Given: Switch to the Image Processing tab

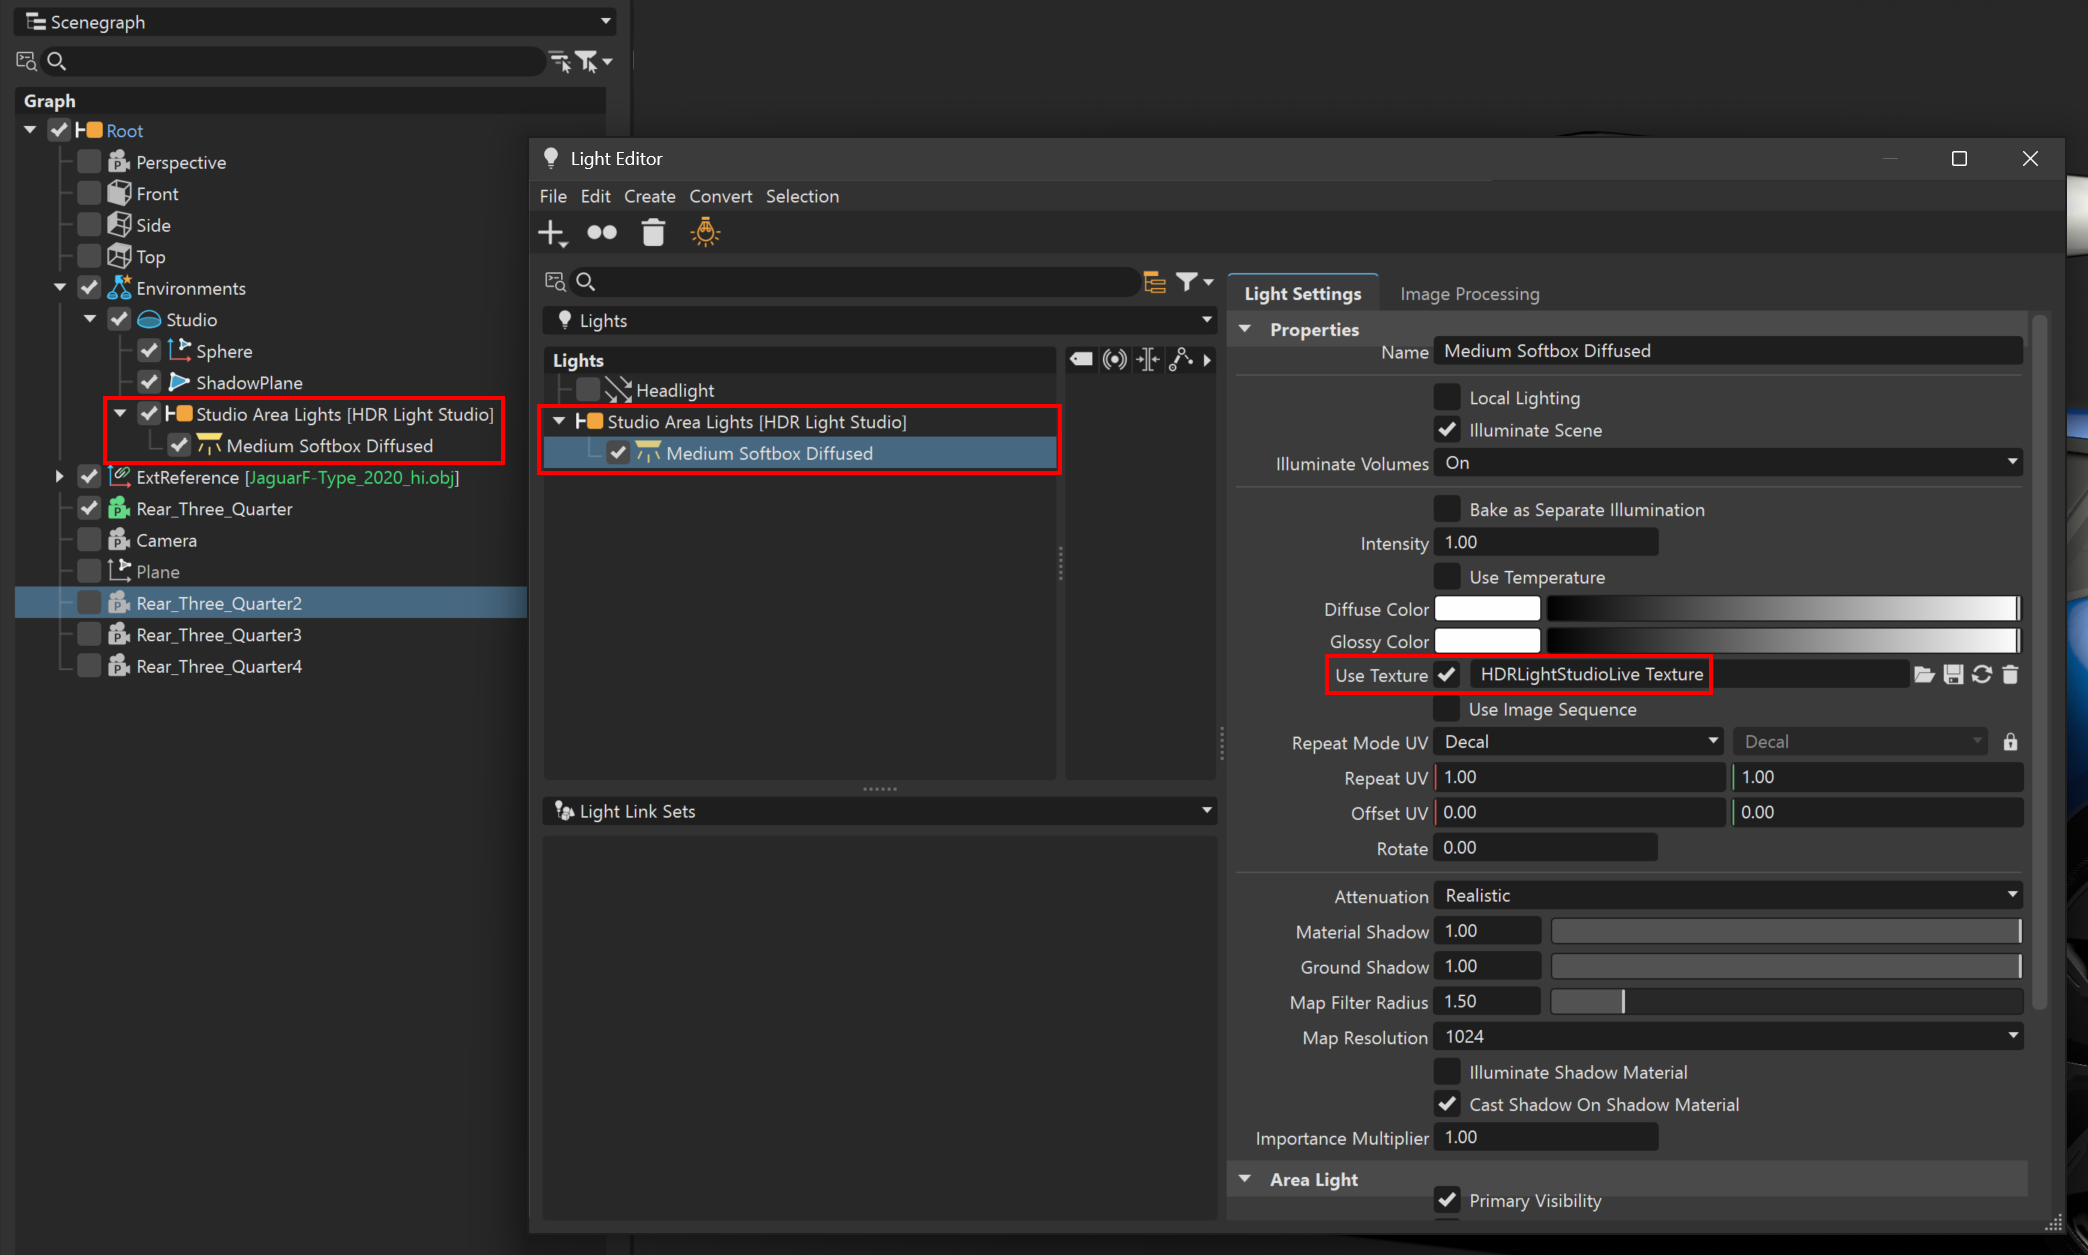Looking at the screenshot, I should coord(1469,293).
